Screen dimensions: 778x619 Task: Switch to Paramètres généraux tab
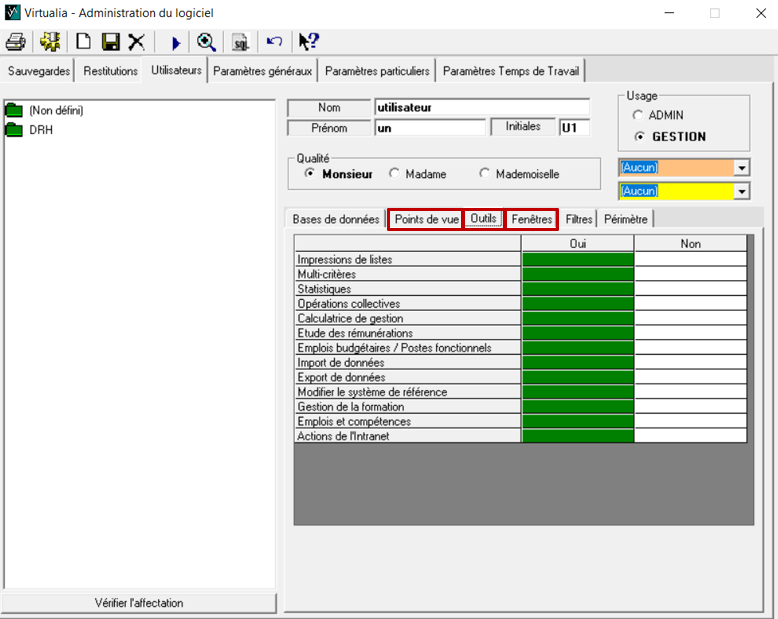263,71
